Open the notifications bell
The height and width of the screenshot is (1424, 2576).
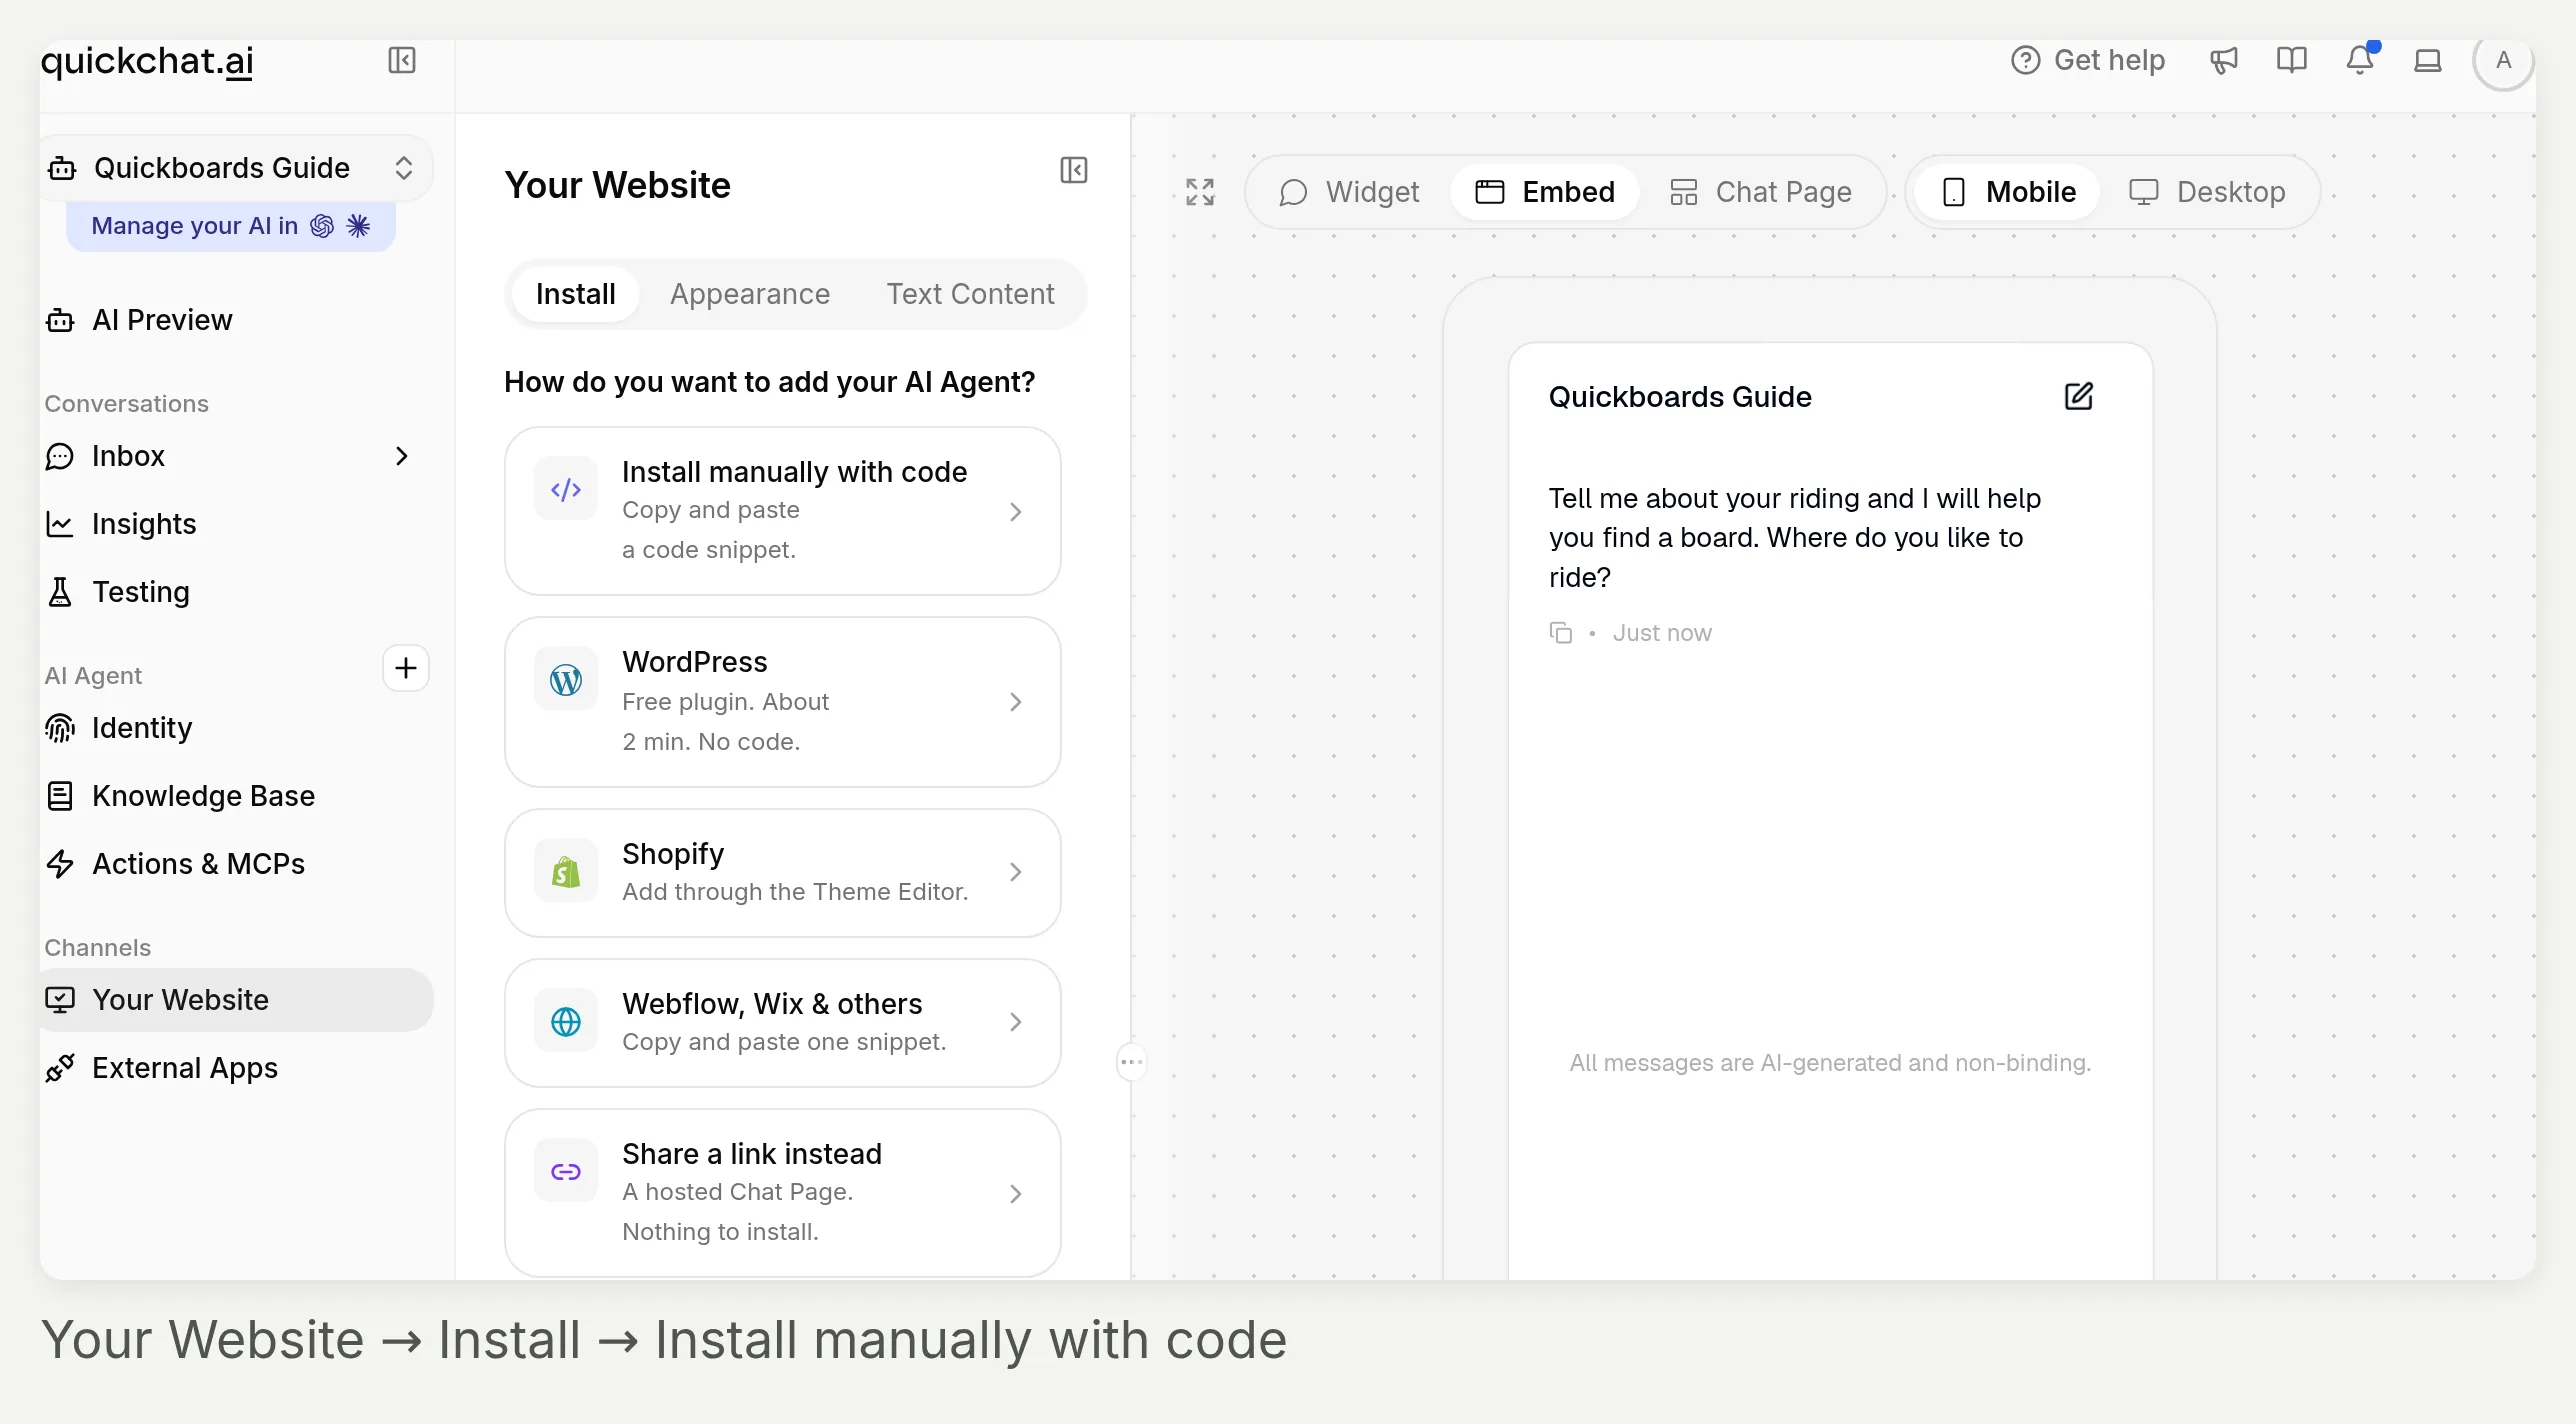coord(2360,61)
